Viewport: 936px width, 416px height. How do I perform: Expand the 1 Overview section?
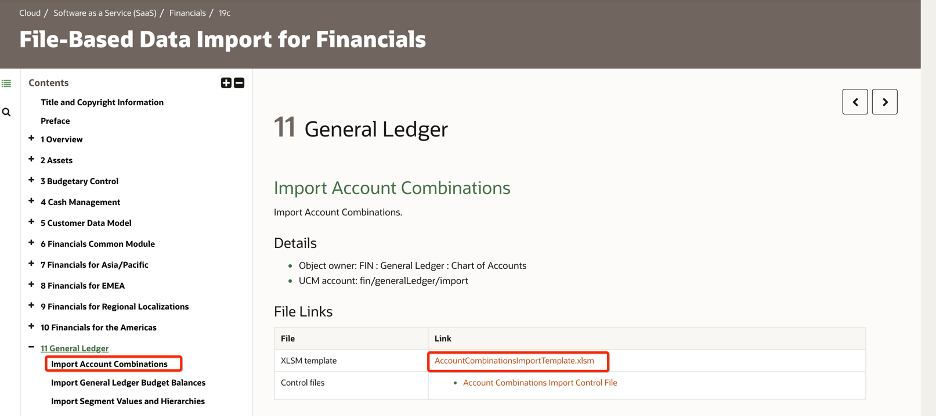tap(32, 139)
